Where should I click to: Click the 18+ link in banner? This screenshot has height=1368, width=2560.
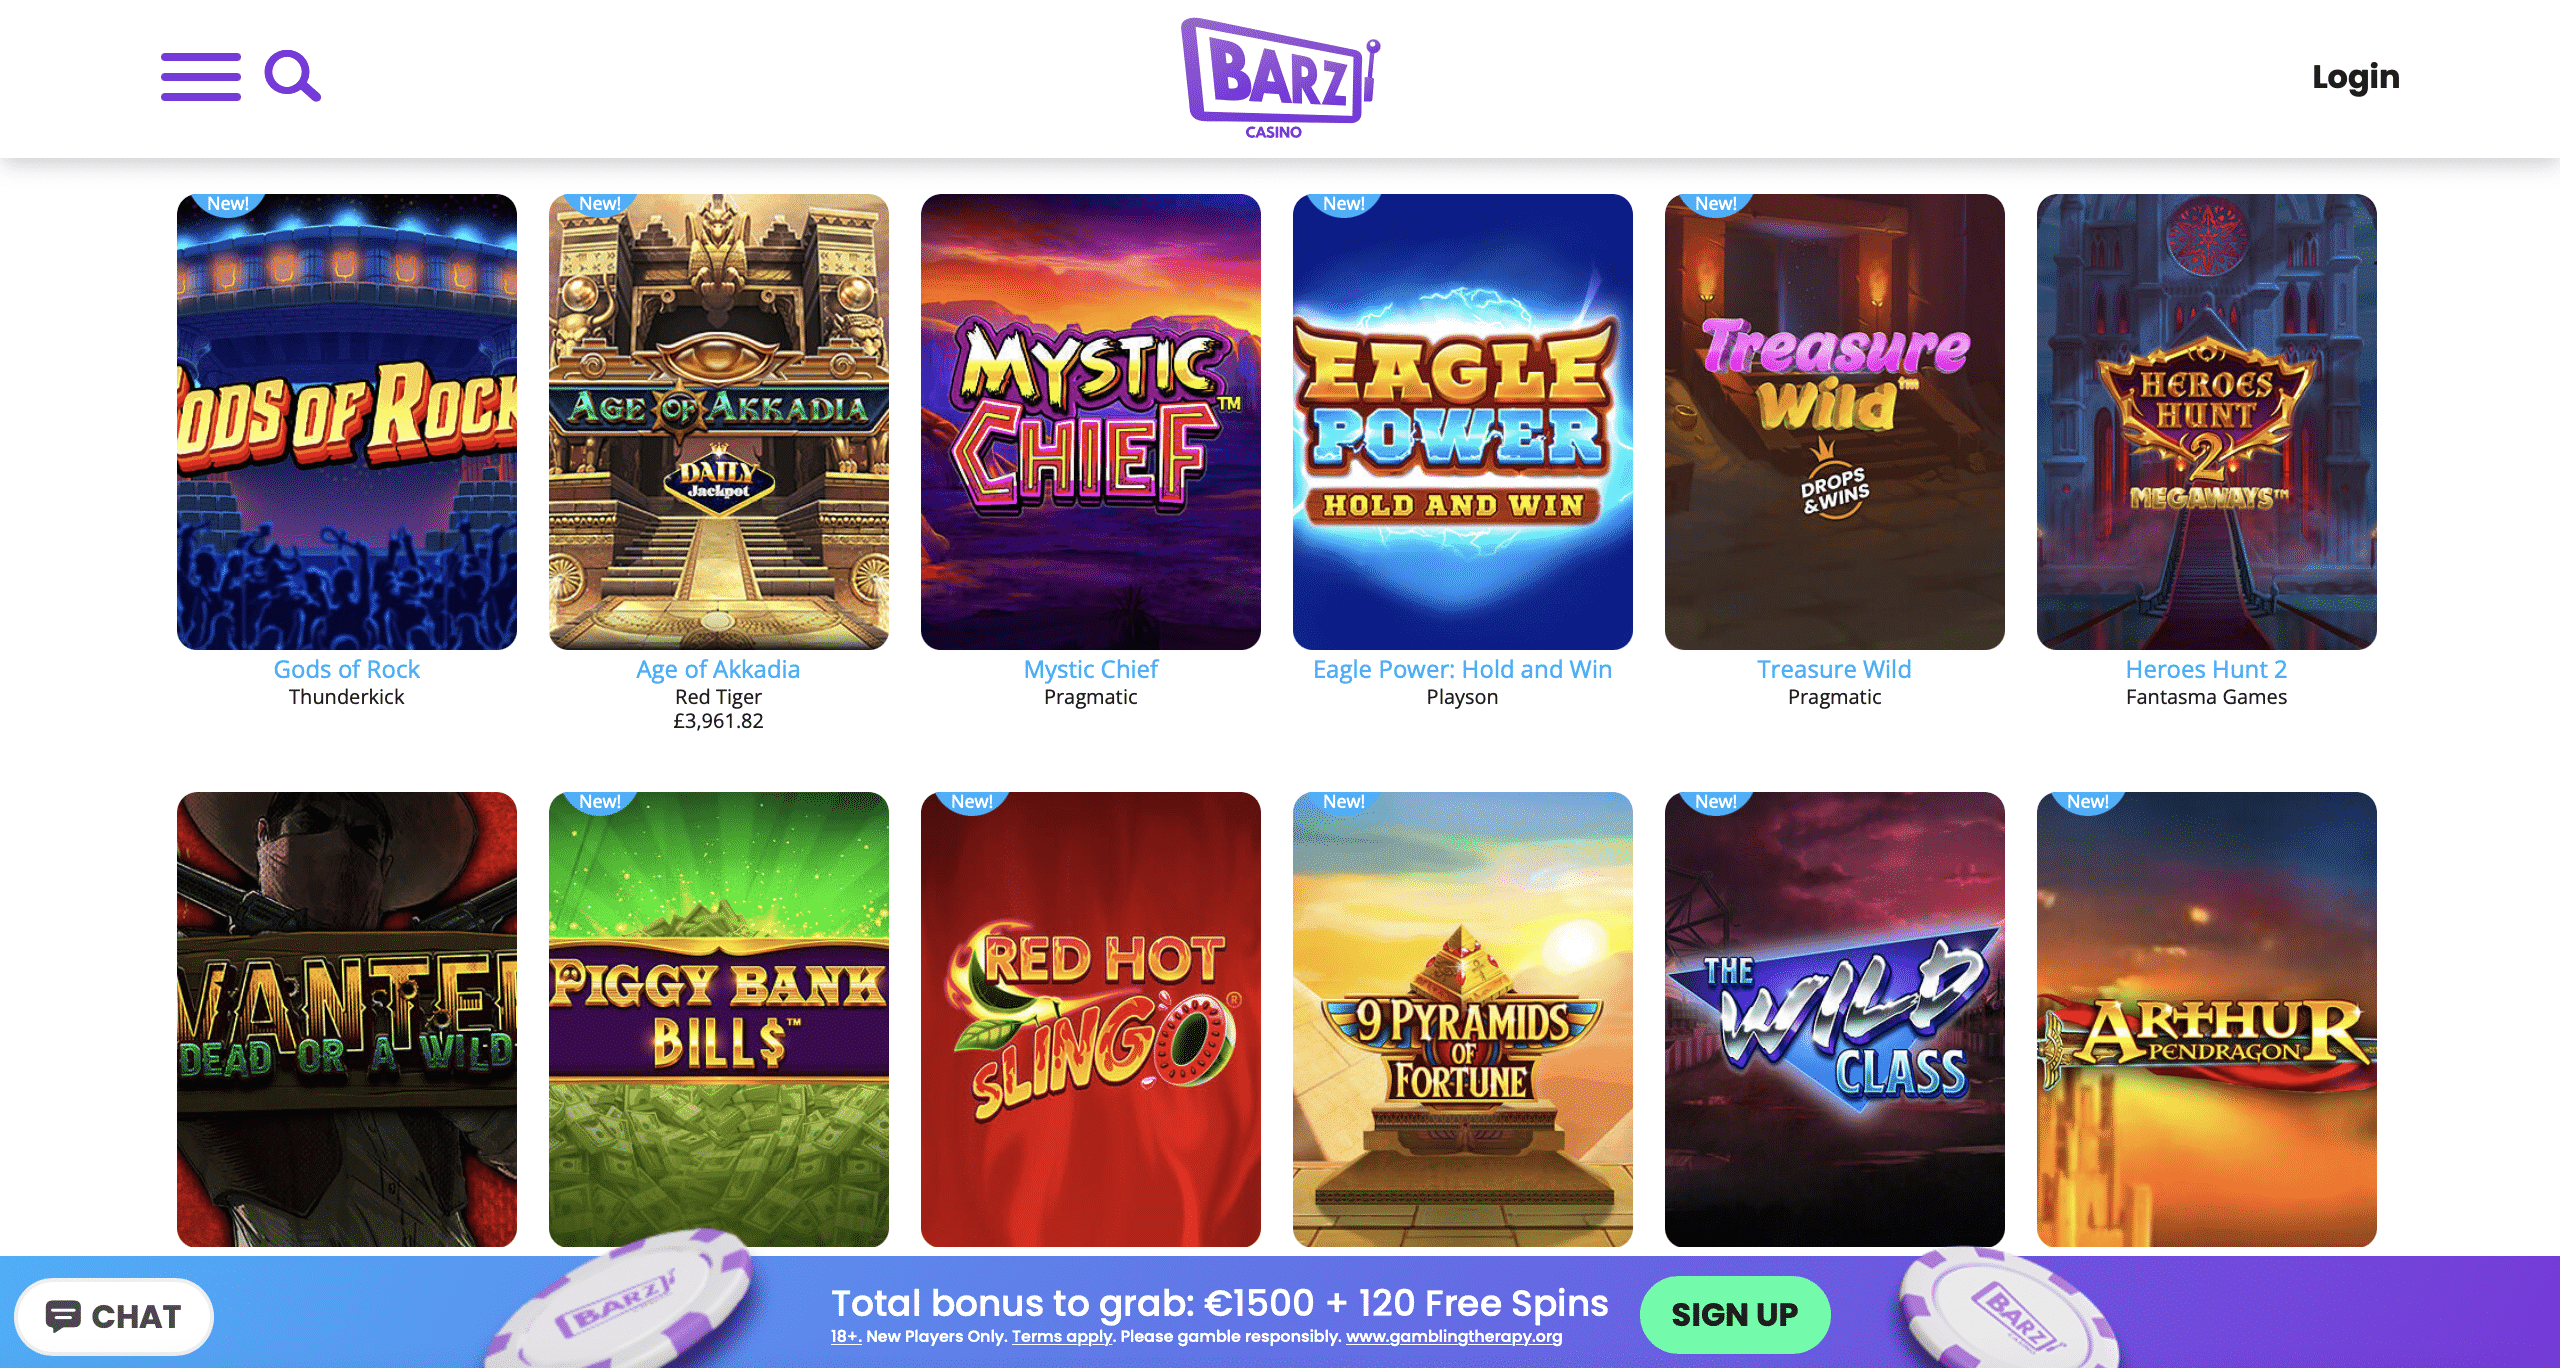[846, 1337]
